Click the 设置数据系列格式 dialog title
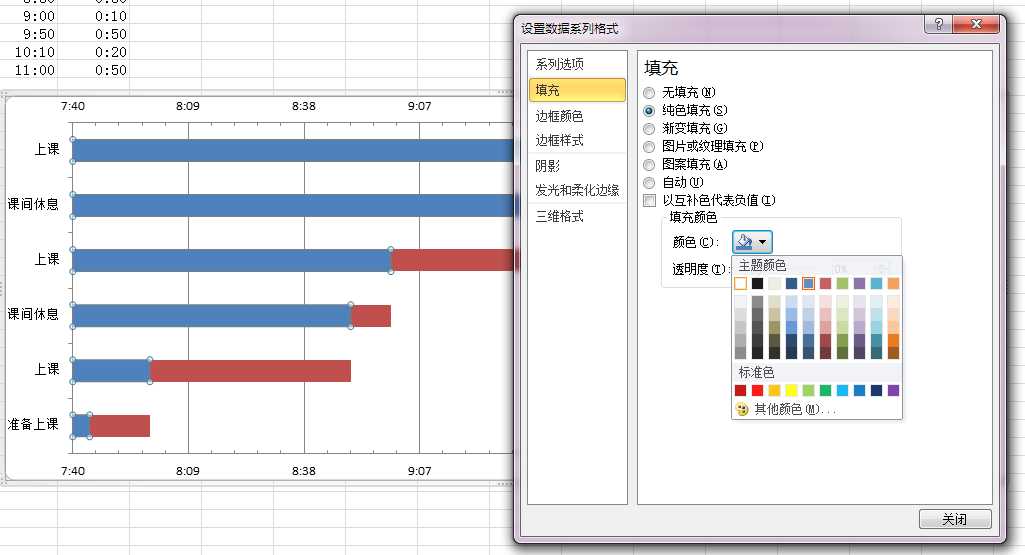Viewport: 1025px width, 555px height. (569, 29)
